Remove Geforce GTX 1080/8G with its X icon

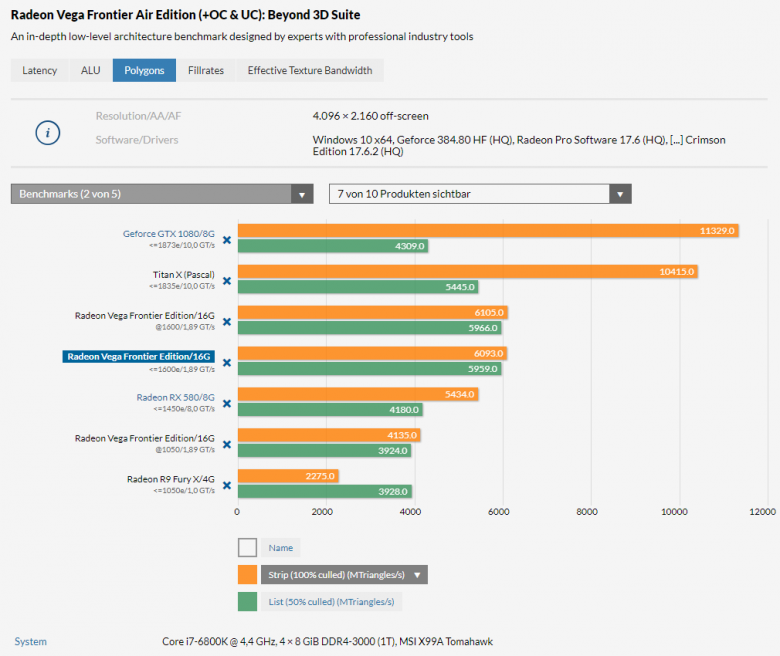[x=227, y=240]
